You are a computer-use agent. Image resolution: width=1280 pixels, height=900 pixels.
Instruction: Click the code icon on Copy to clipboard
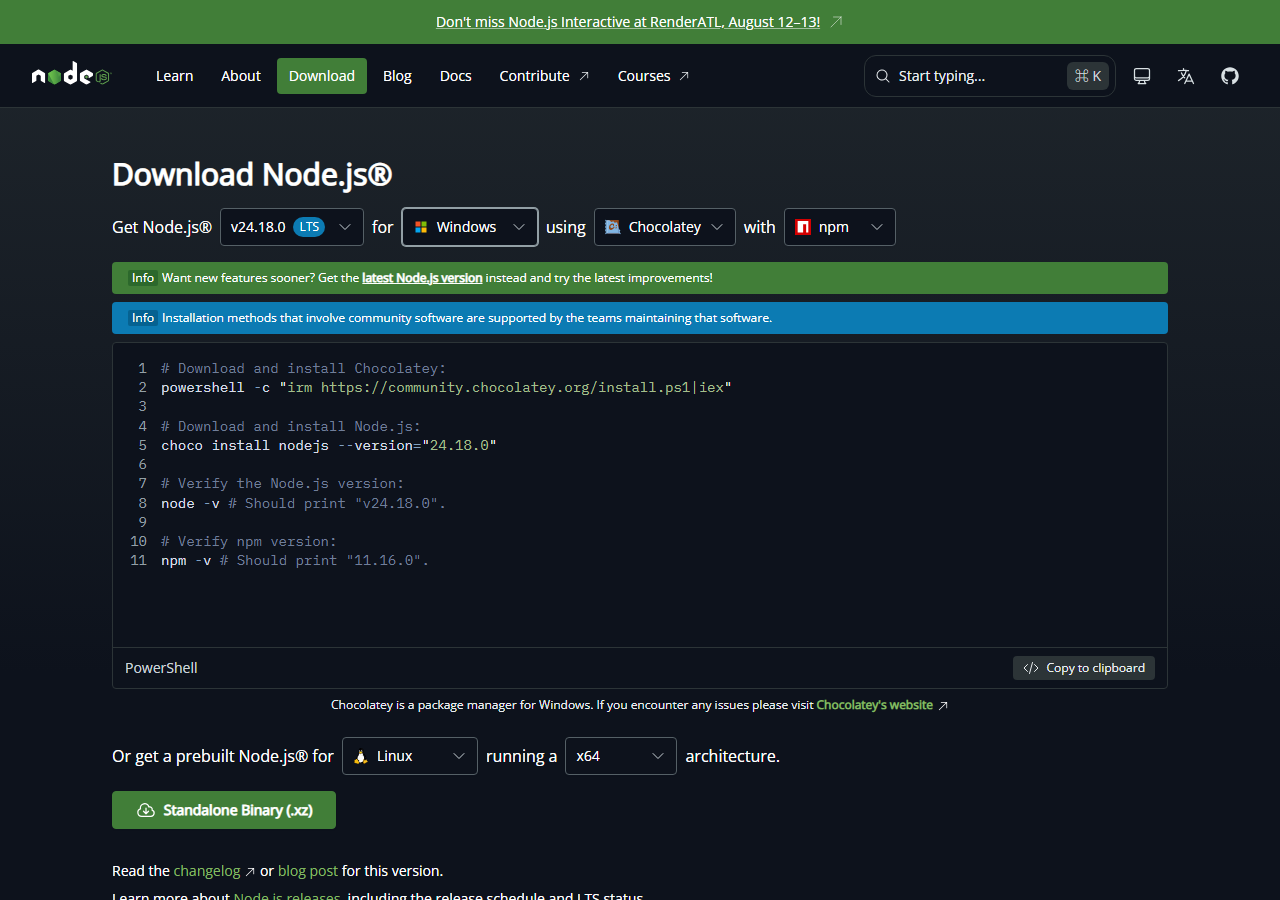click(1031, 668)
